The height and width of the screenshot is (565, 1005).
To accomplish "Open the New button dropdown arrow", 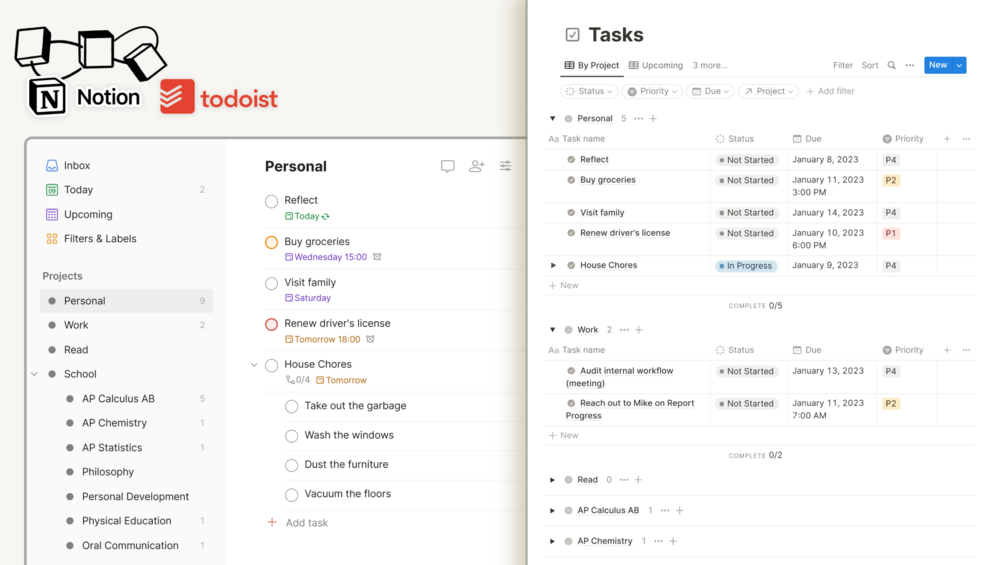I will (x=959, y=65).
